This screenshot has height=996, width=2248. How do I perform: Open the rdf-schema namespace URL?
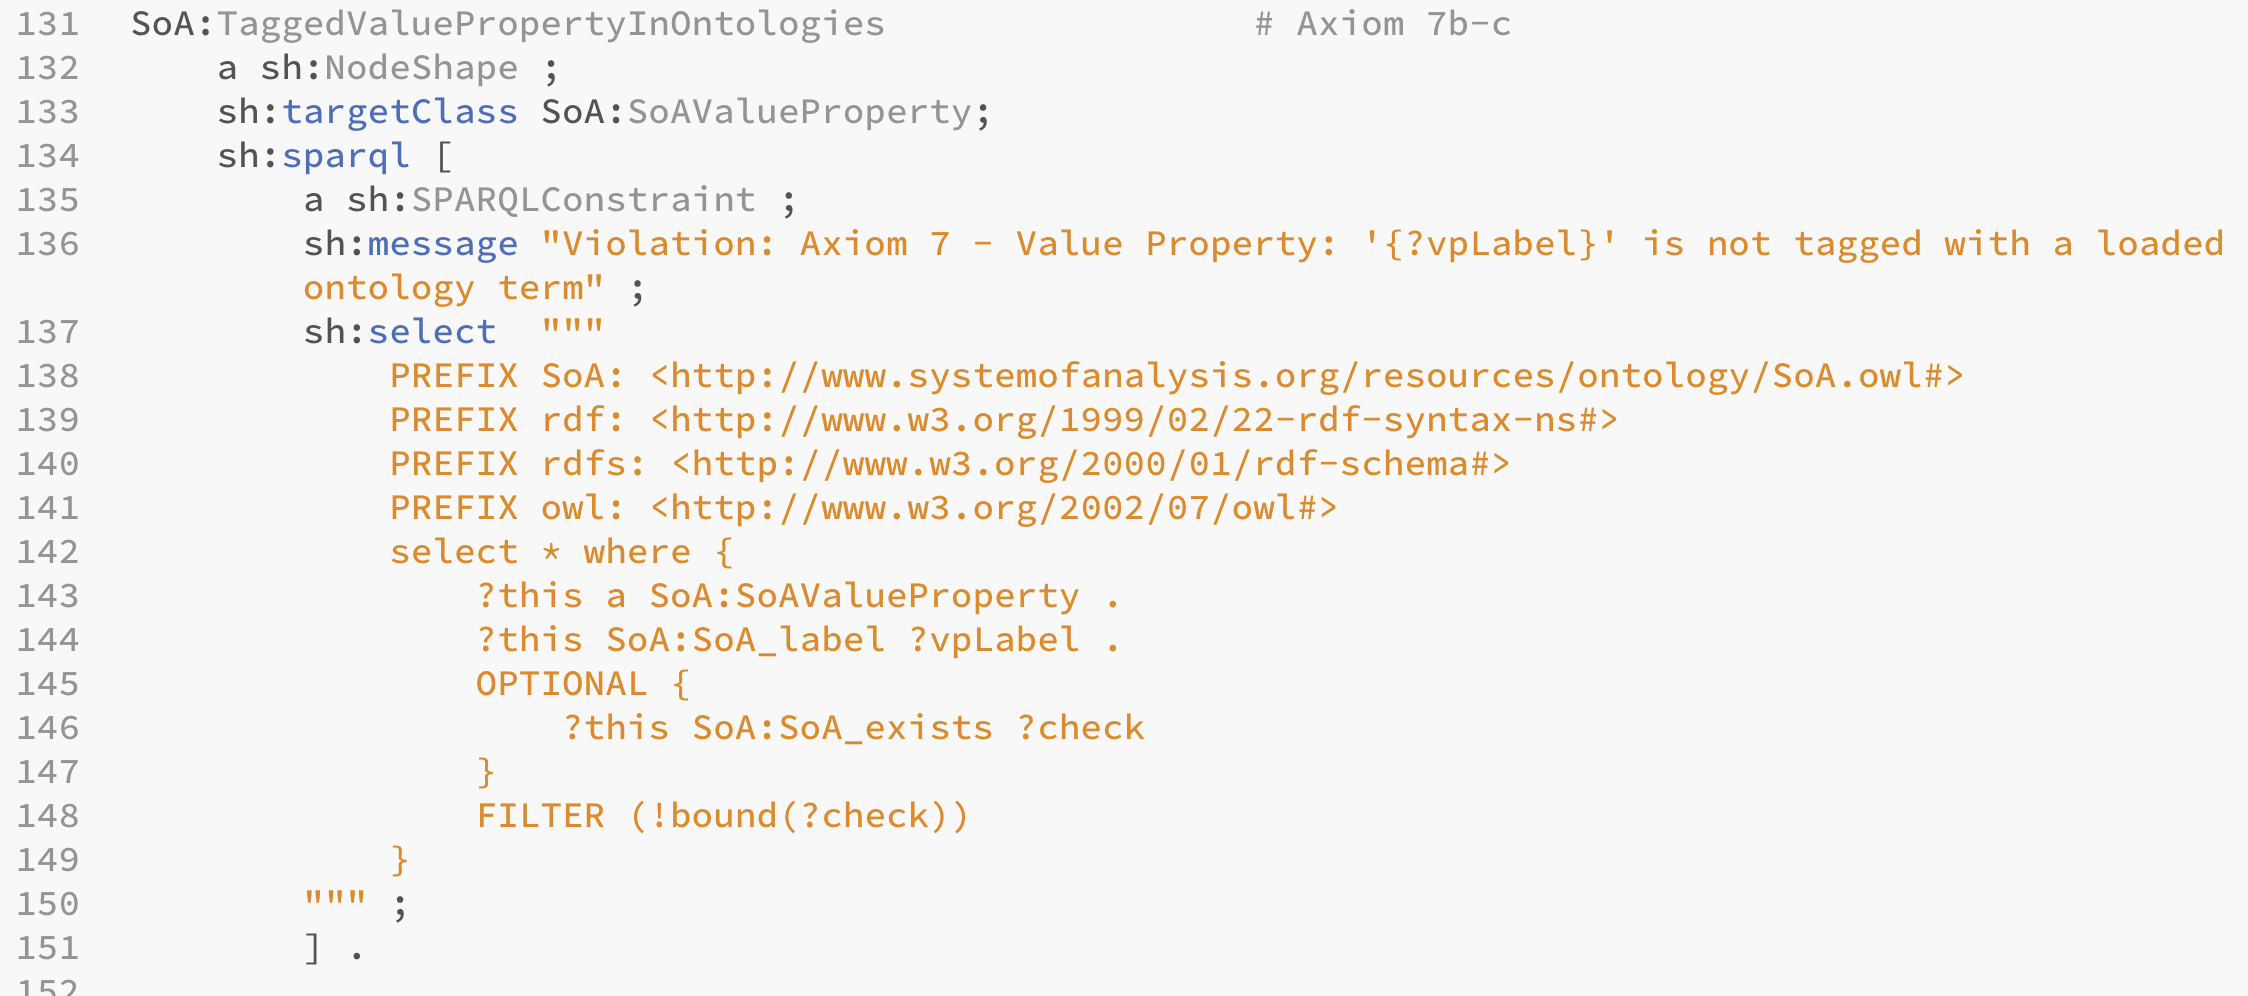click(1091, 464)
